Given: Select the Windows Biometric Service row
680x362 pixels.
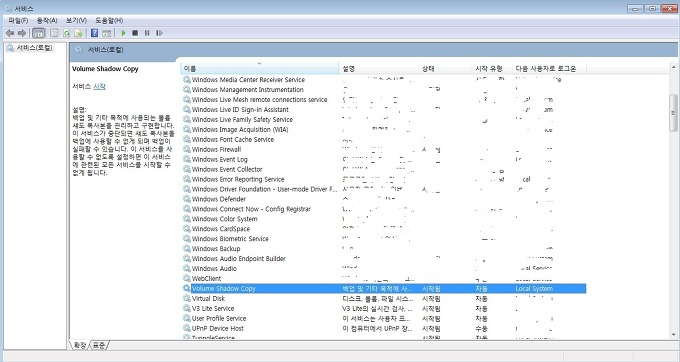Looking at the screenshot, I should click(384, 239).
